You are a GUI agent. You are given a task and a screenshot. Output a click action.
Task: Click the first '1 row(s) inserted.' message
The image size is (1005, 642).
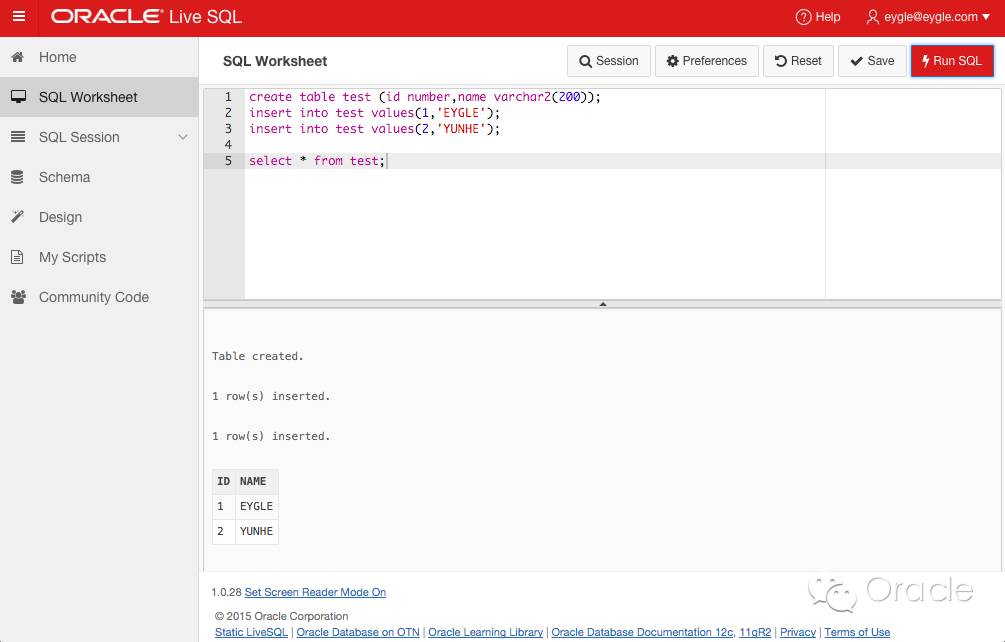point(271,396)
